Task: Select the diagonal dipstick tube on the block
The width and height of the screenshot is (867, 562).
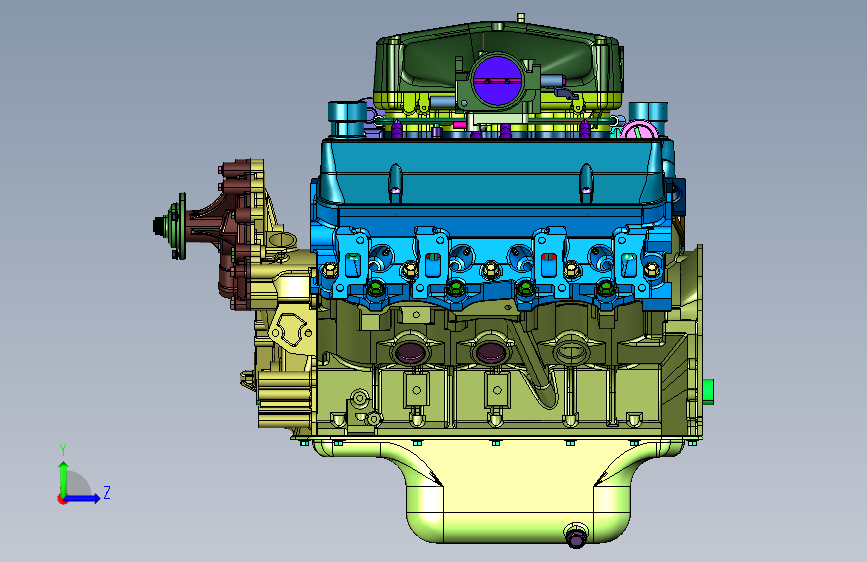Action: [535, 362]
